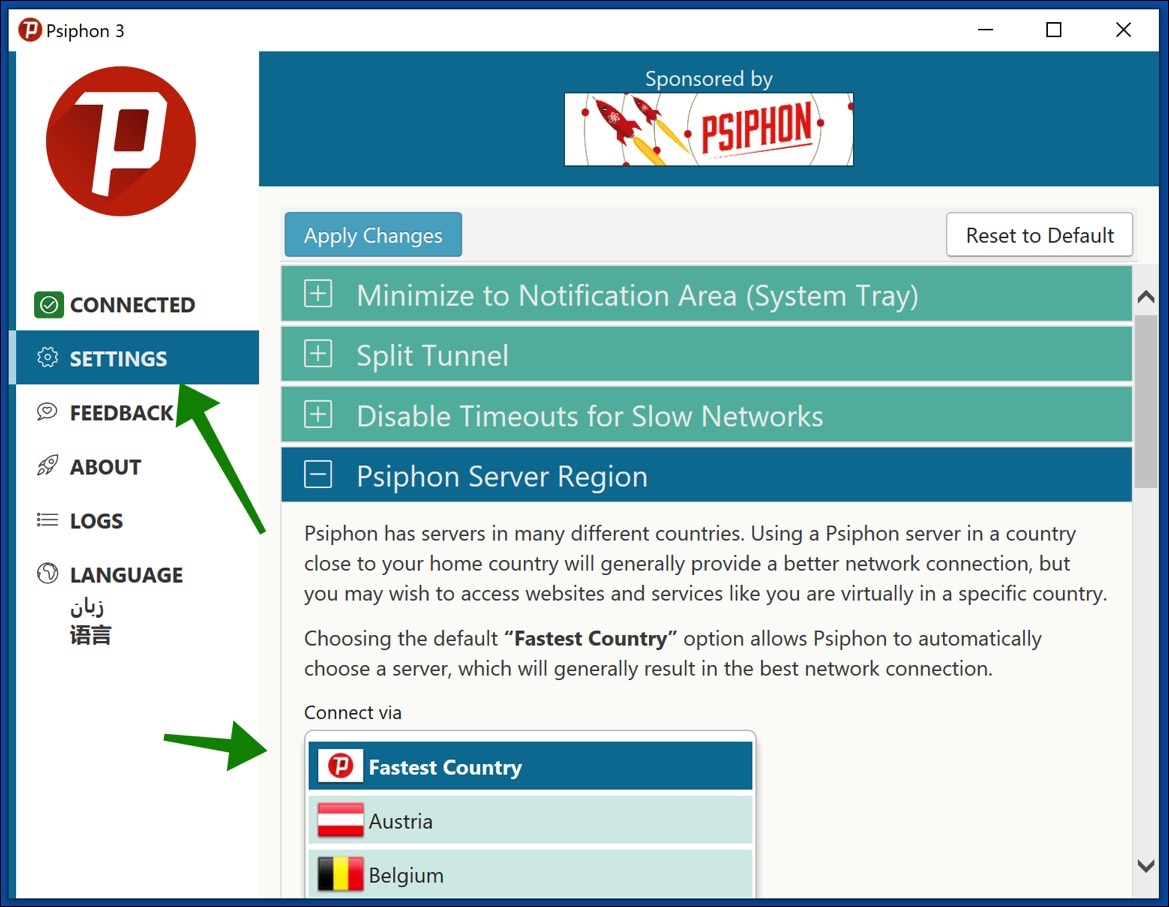Image resolution: width=1169 pixels, height=907 pixels.
Task: Open the Connected tab
Action: point(137,305)
